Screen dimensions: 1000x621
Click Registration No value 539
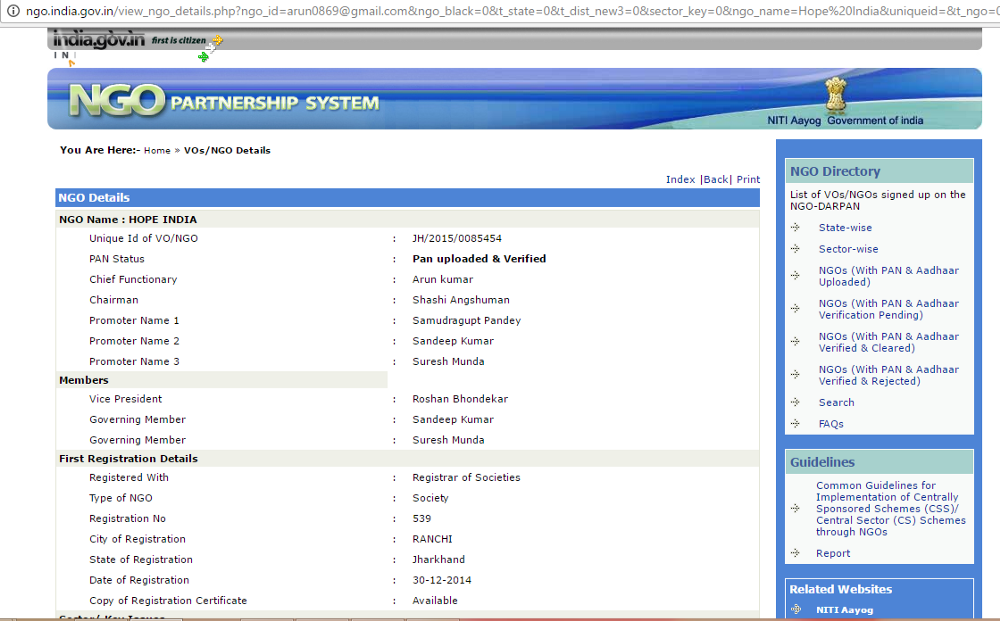click(422, 519)
